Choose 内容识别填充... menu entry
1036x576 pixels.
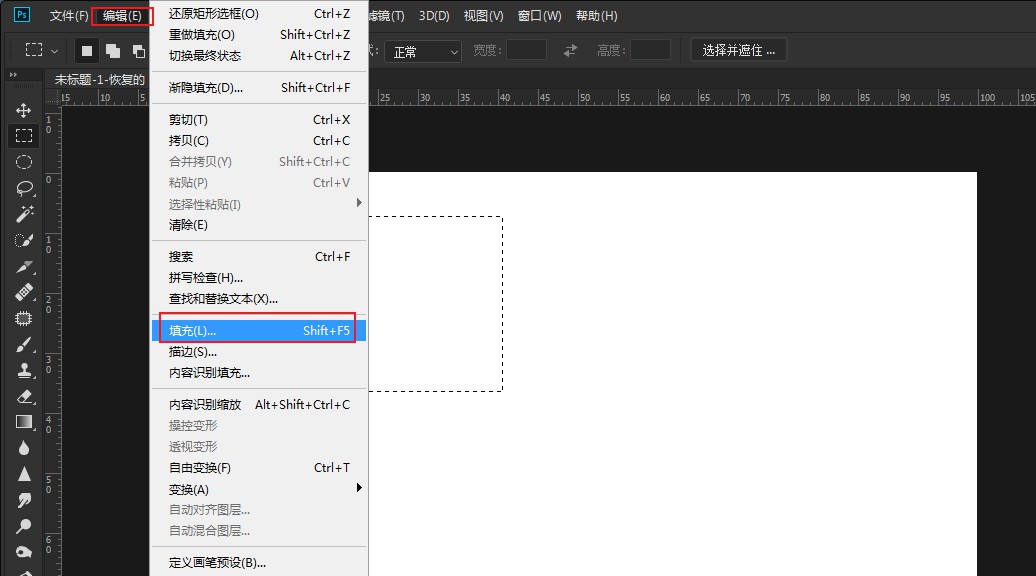point(259,373)
